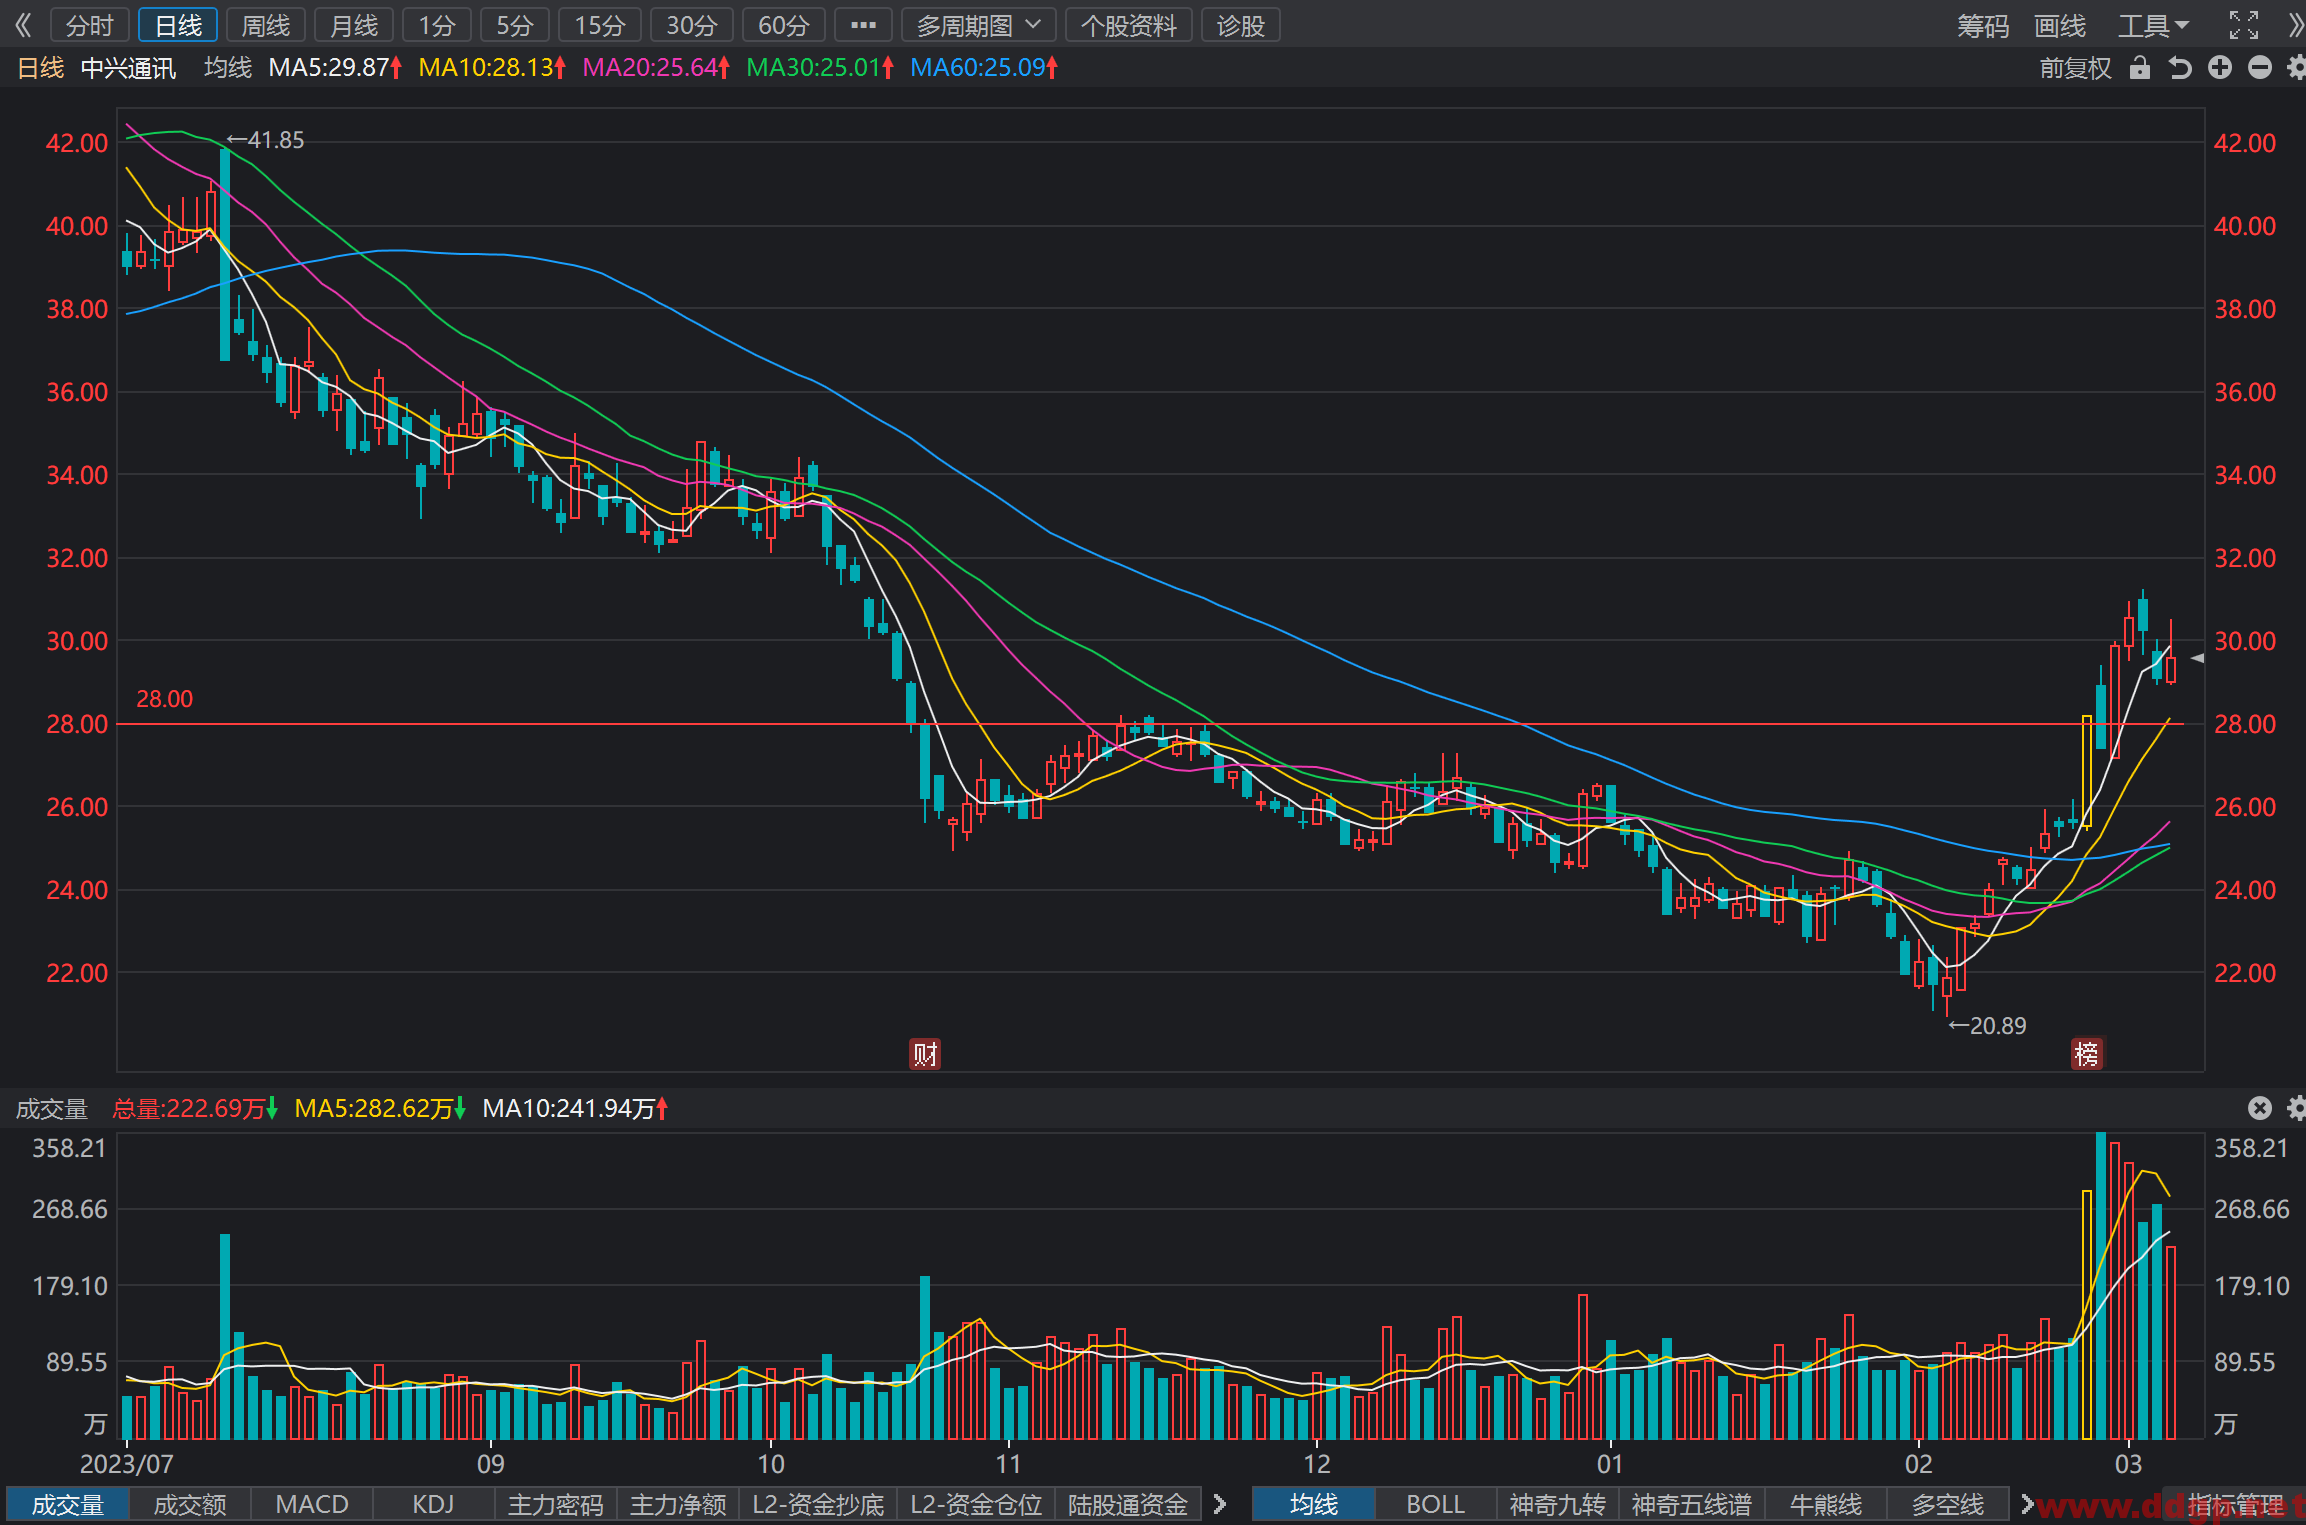The height and width of the screenshot is (1525, 2306).
Task: Click the 诊股 button
Action: (1240, 25)
